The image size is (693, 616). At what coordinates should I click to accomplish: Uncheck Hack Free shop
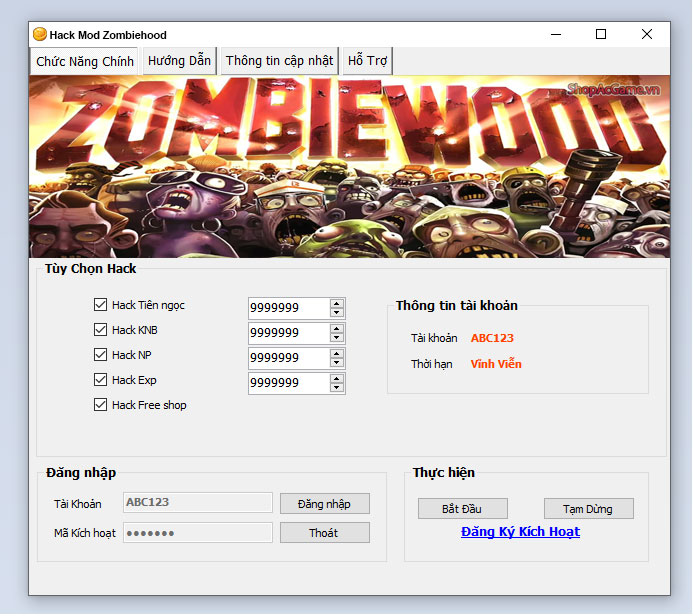(x=100, y=405)
